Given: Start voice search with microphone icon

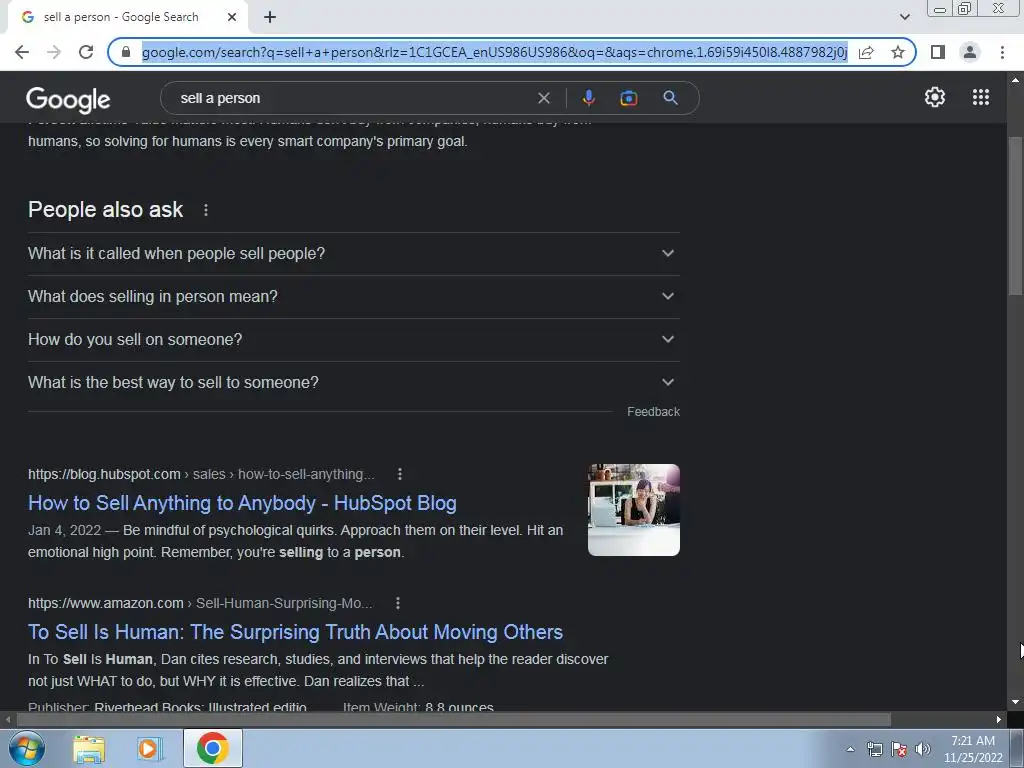Looking at the screenshot, I should (588, 98).
